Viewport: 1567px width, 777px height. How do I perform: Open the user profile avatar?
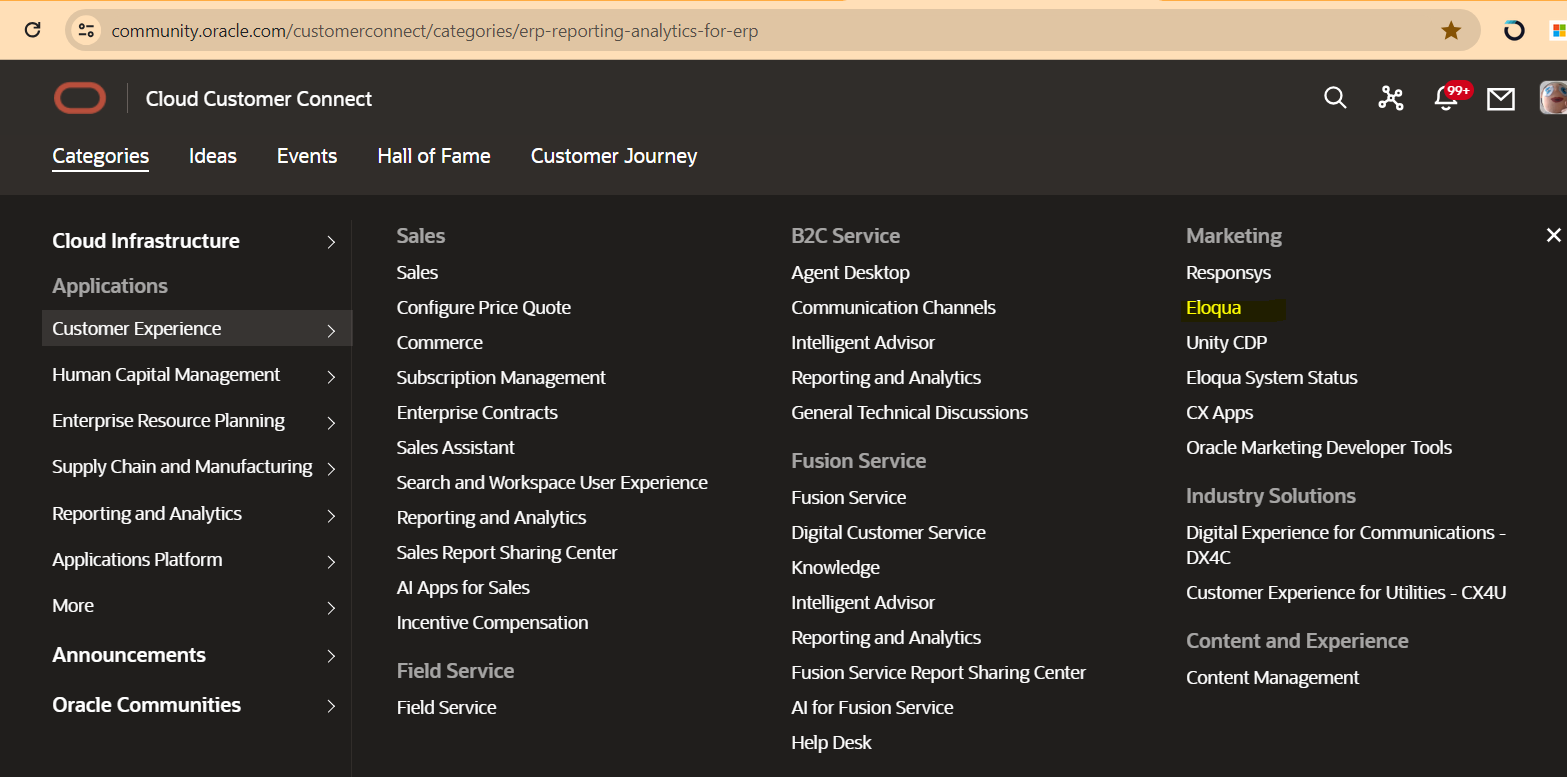tap(1553, 98)
